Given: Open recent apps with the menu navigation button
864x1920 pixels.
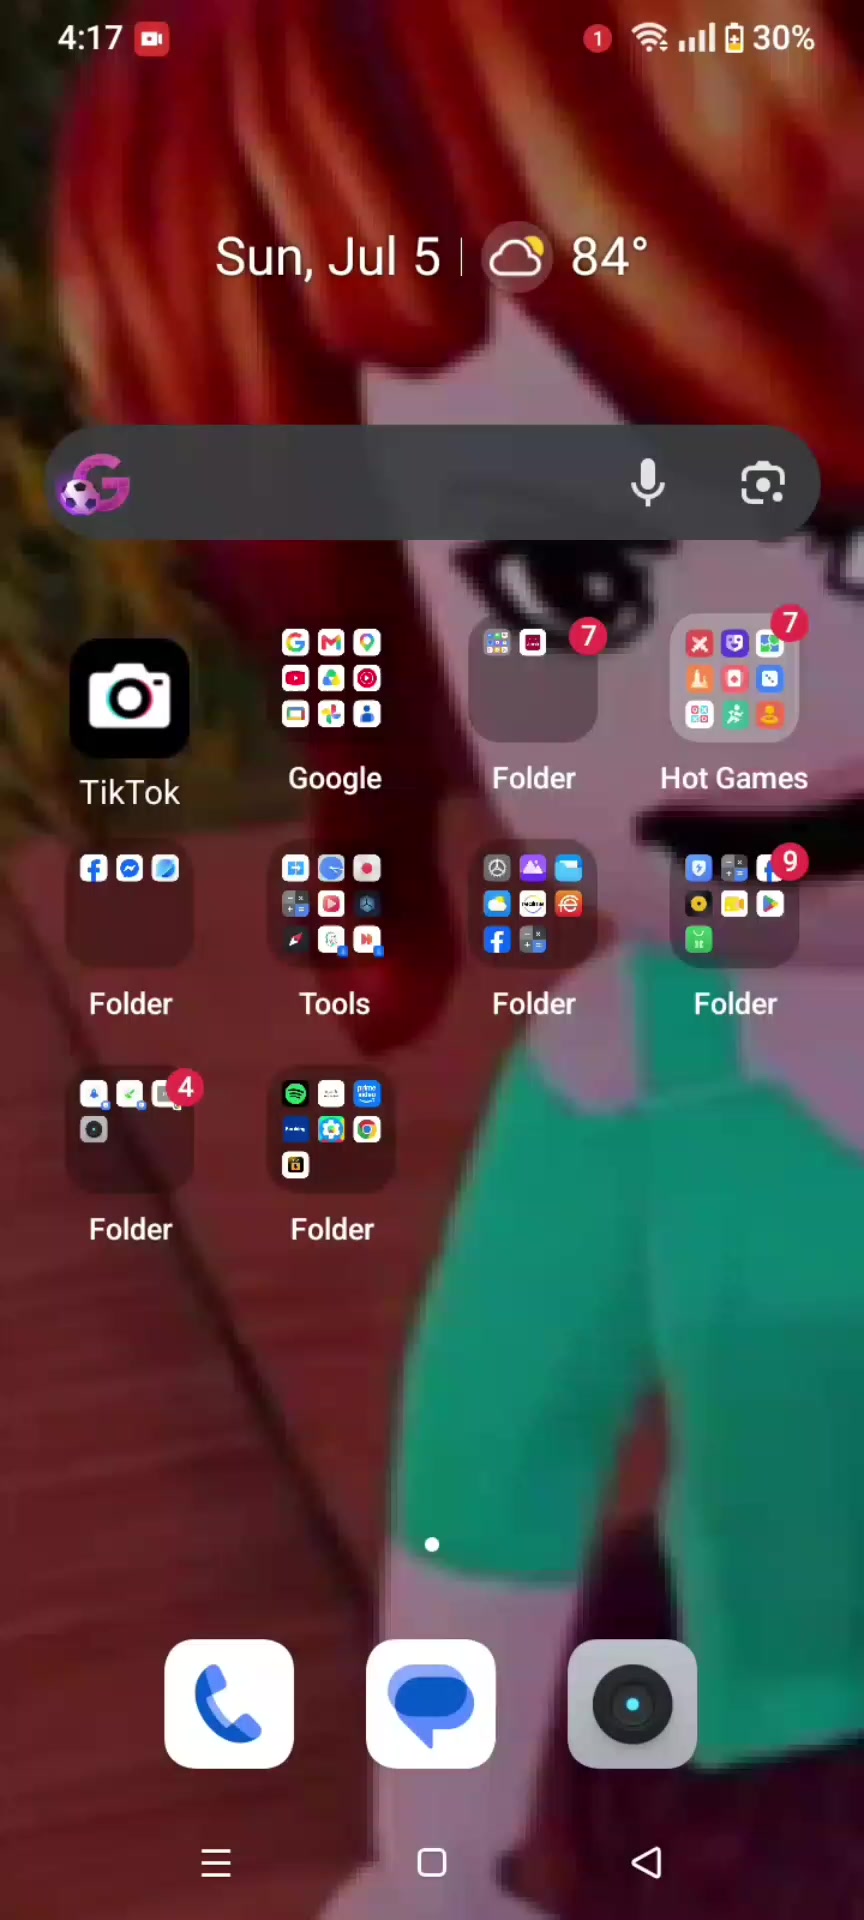Looking at the screenshot, I should tap(216, 1862).
